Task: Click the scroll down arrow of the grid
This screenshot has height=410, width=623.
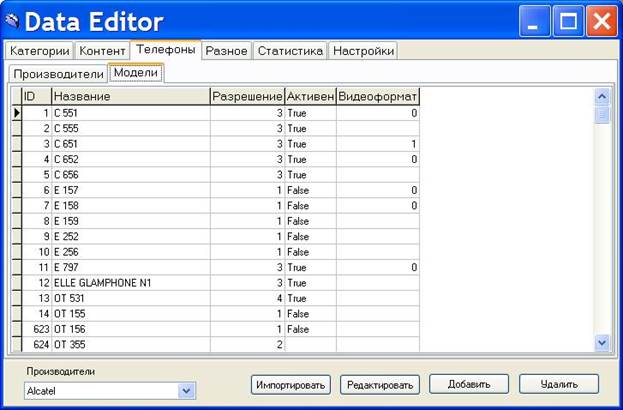Action: tap(602, 342)
